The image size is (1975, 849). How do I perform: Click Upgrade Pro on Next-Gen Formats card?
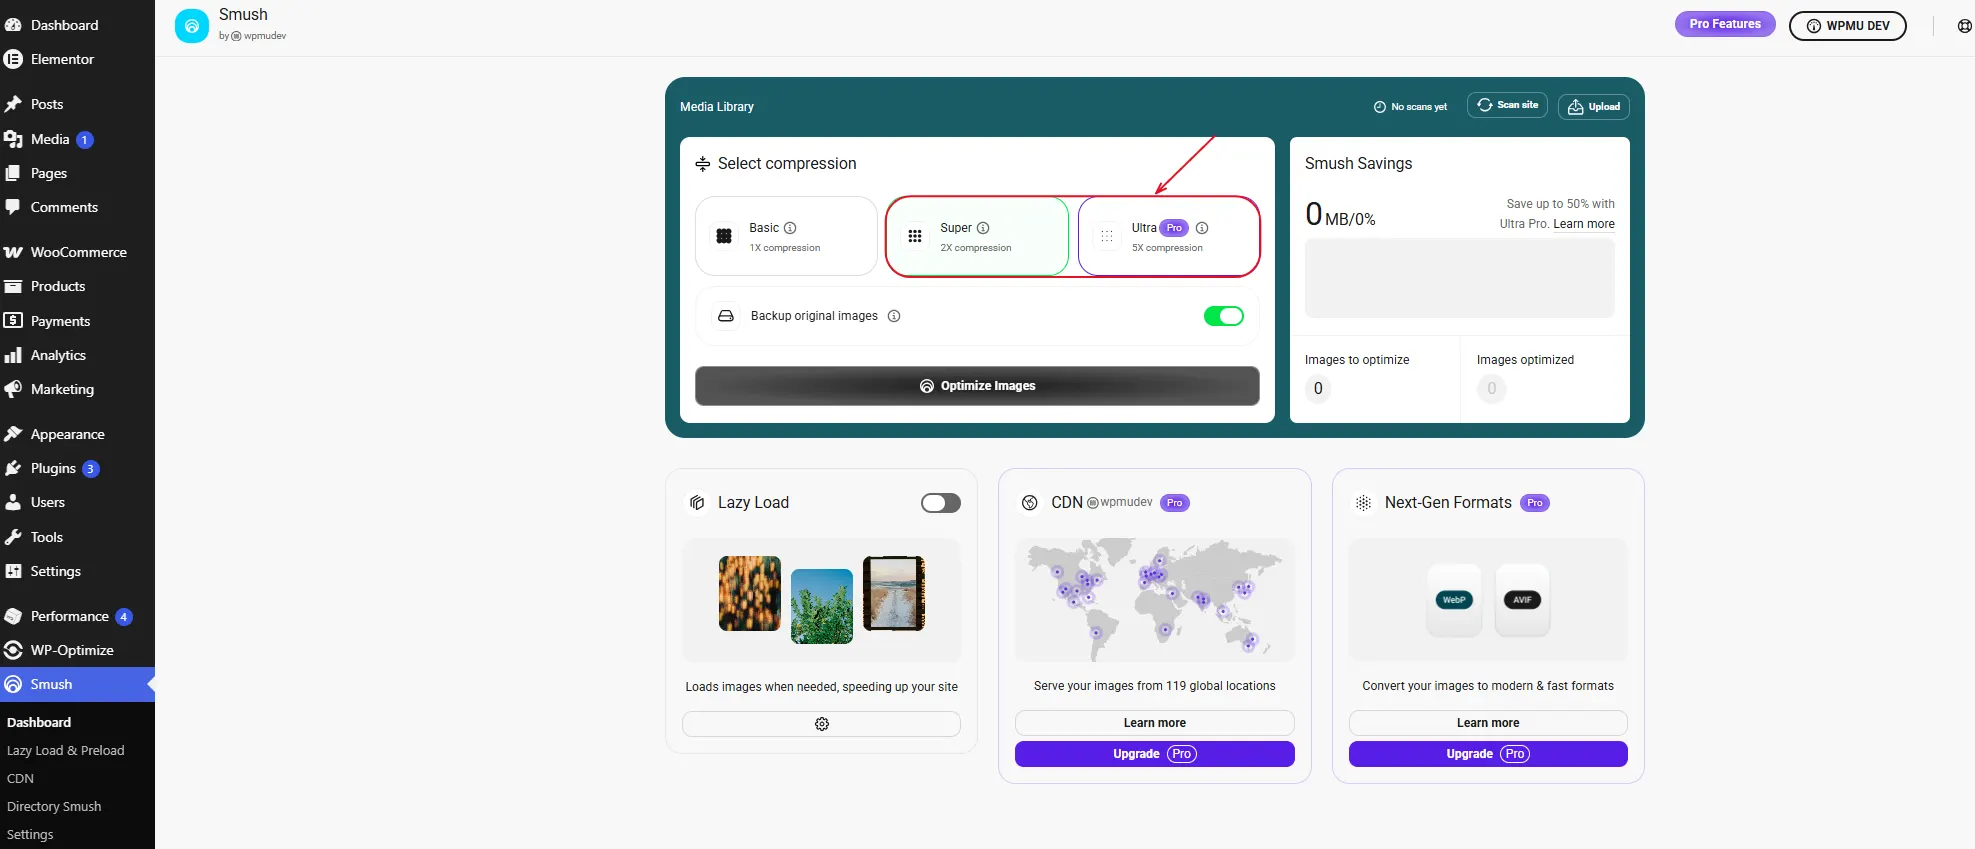(x=1488, y=754)
